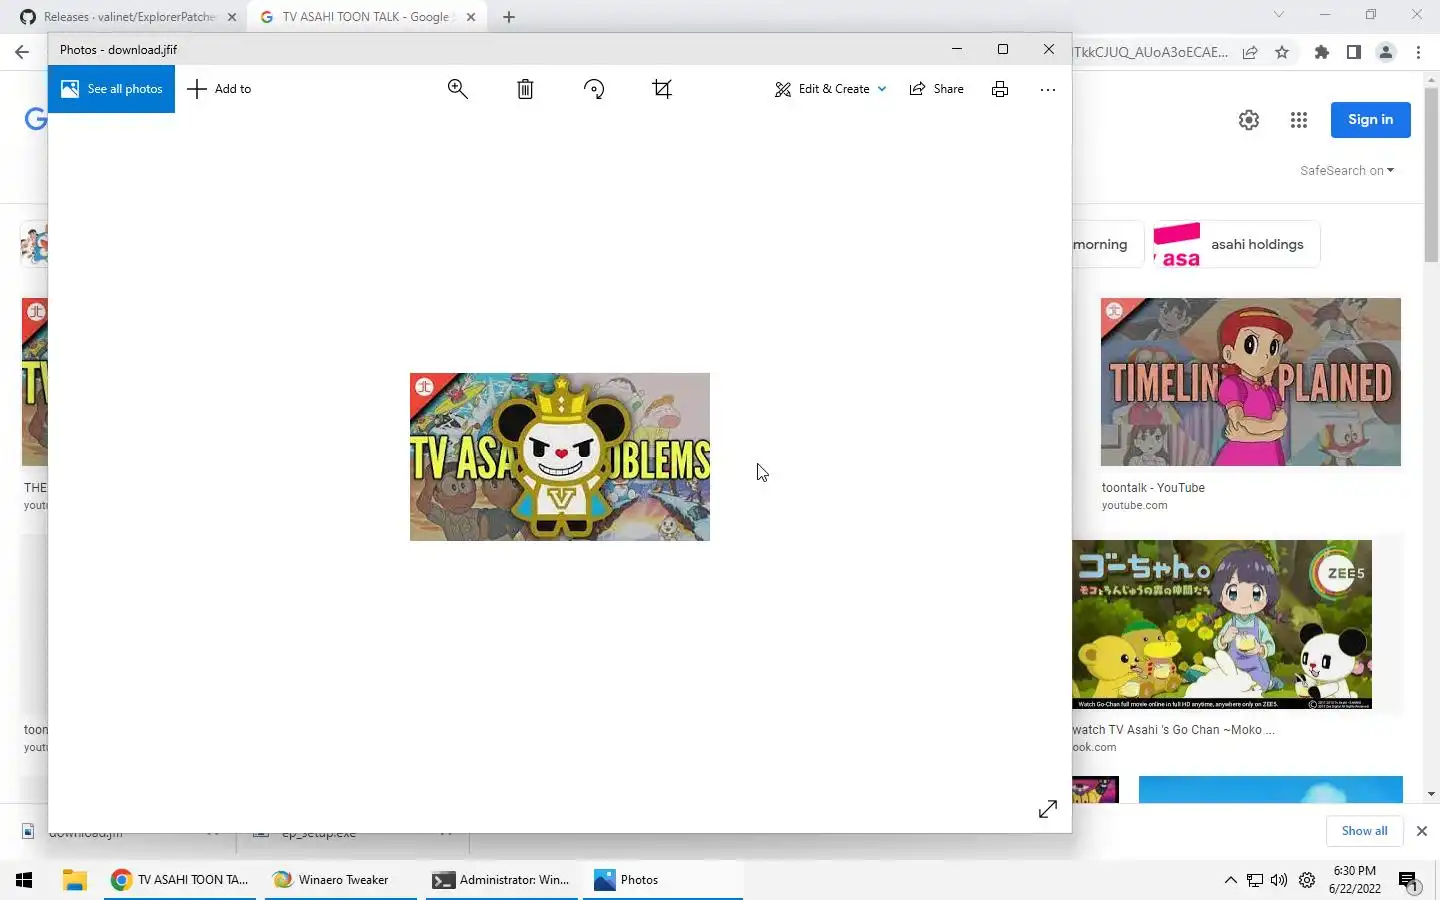Share this page from the address bar icon
The height and width of the screenshot is (900, 1440).
(1250, 52)
